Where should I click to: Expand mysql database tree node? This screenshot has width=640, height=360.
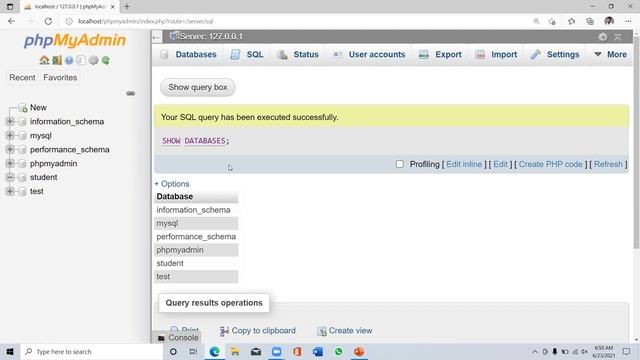coord(10,136)
